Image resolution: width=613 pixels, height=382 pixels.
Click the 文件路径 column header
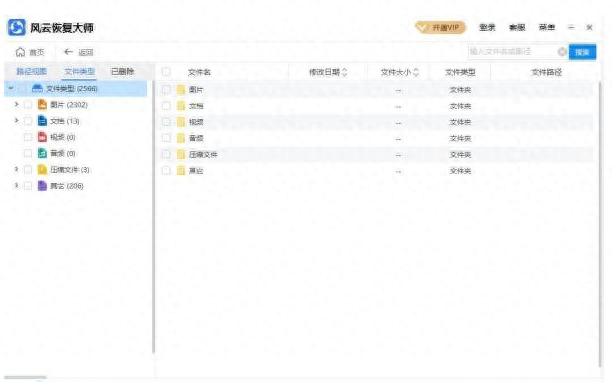click(x=546, y=72)
